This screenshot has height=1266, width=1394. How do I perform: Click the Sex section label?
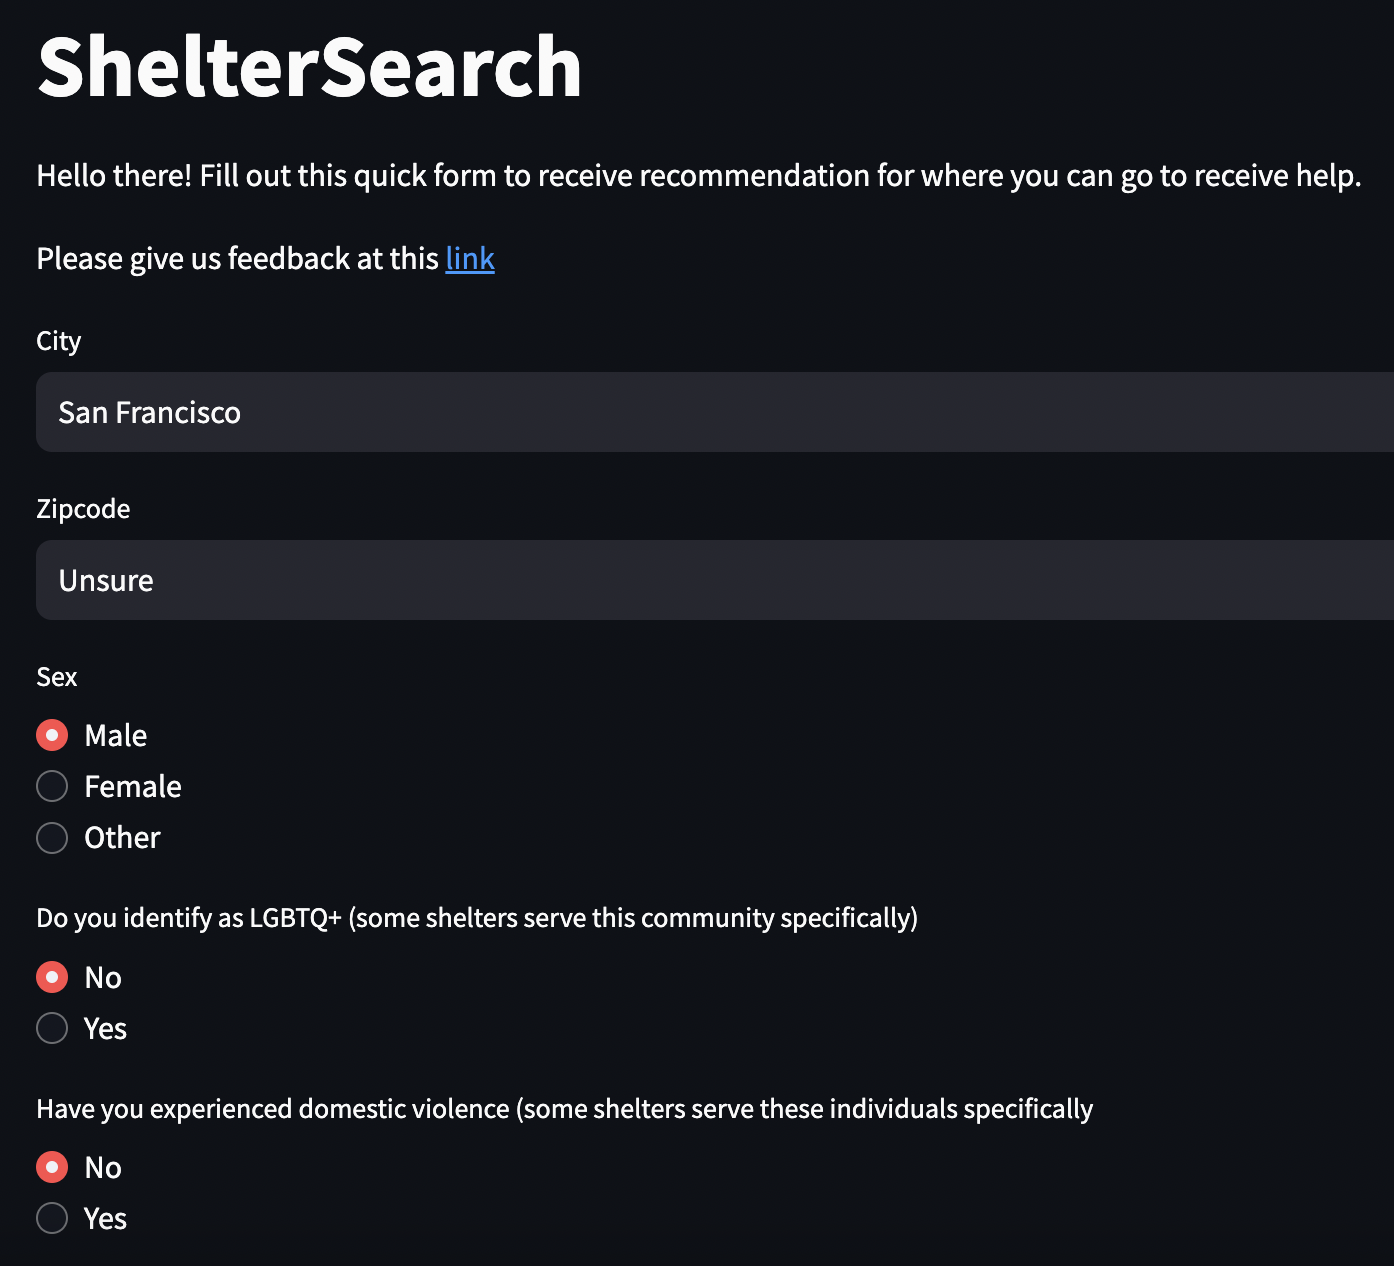click(56, 677)
